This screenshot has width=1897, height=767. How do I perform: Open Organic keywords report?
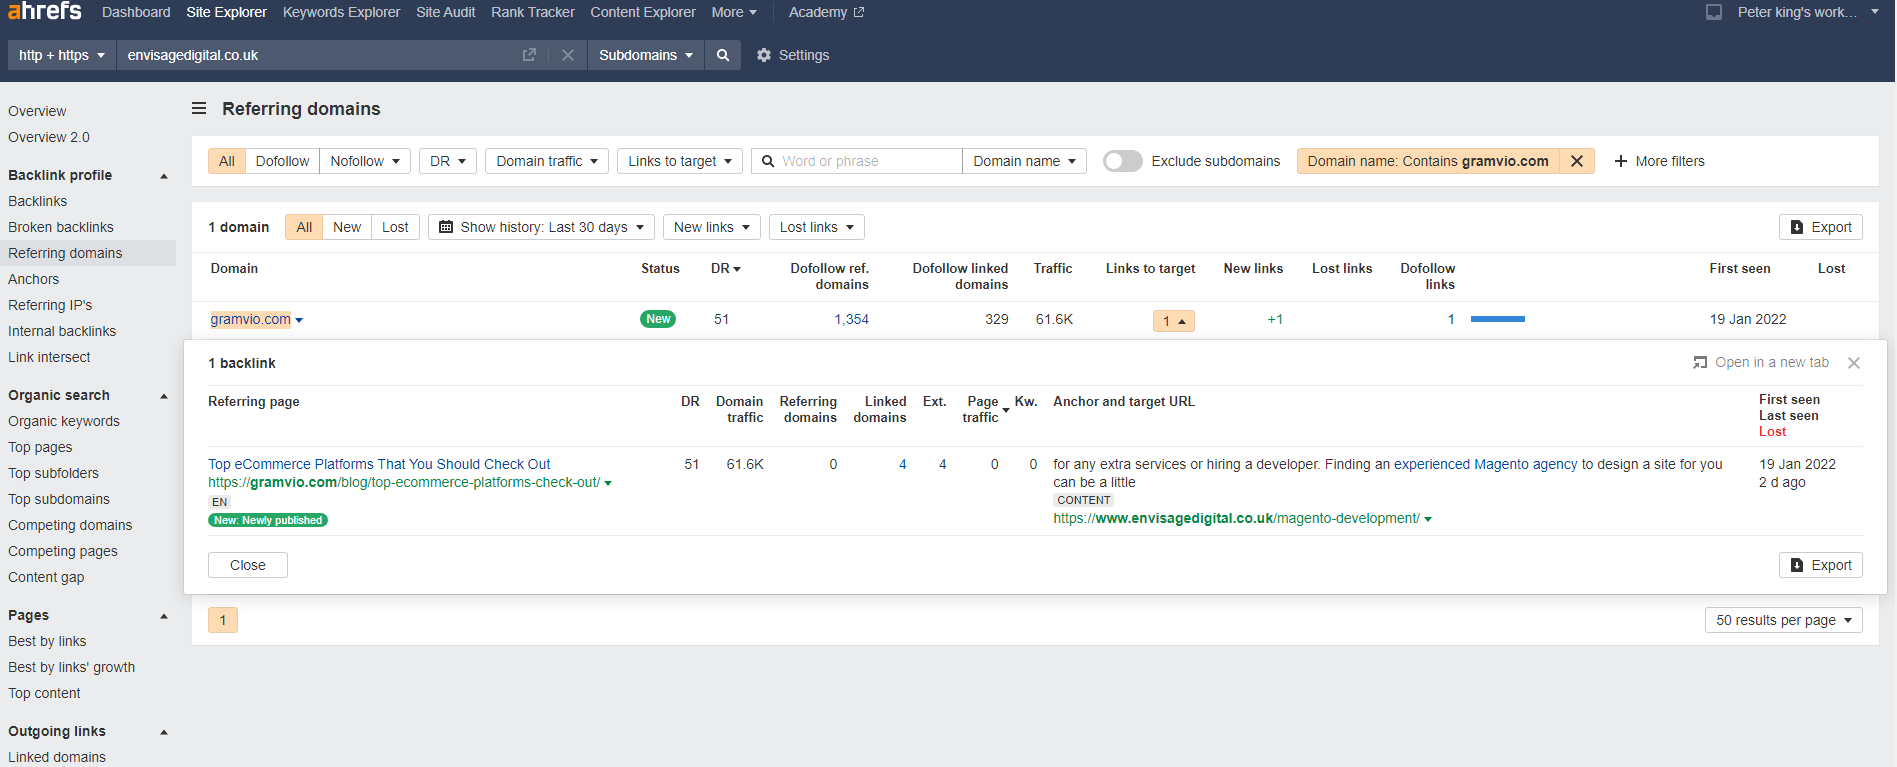(64, 421)
